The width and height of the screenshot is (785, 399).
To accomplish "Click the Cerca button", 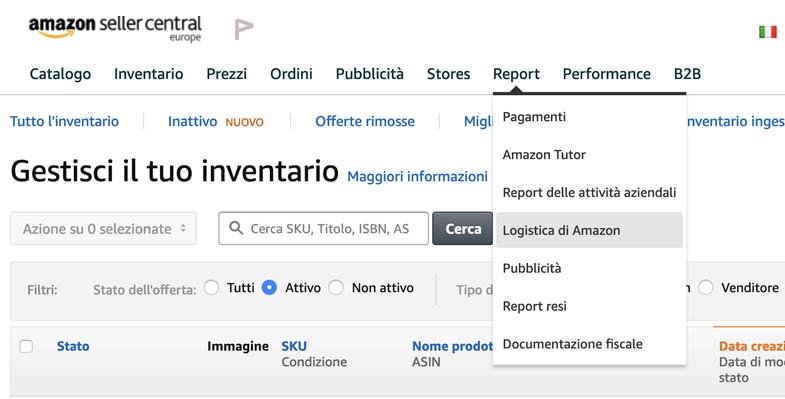I will click(463, 228).
